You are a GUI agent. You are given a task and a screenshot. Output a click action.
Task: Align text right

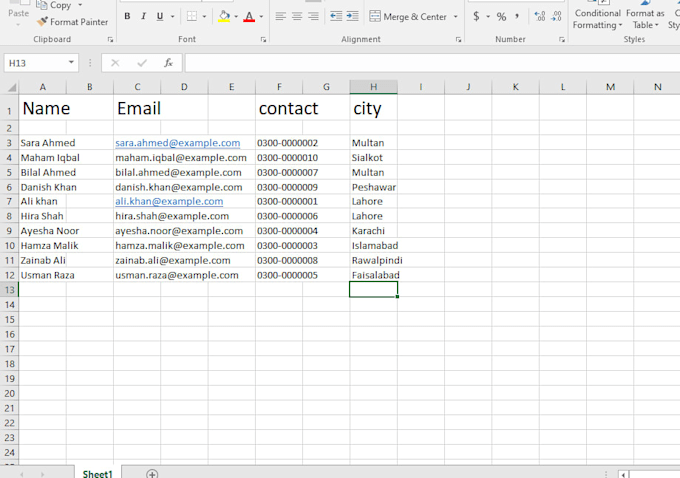click(x=314, y=16)
